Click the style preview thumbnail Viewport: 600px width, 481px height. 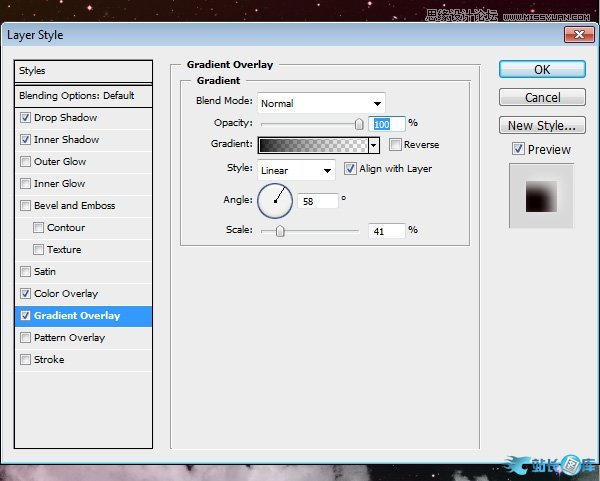click(x=541, y=193)
